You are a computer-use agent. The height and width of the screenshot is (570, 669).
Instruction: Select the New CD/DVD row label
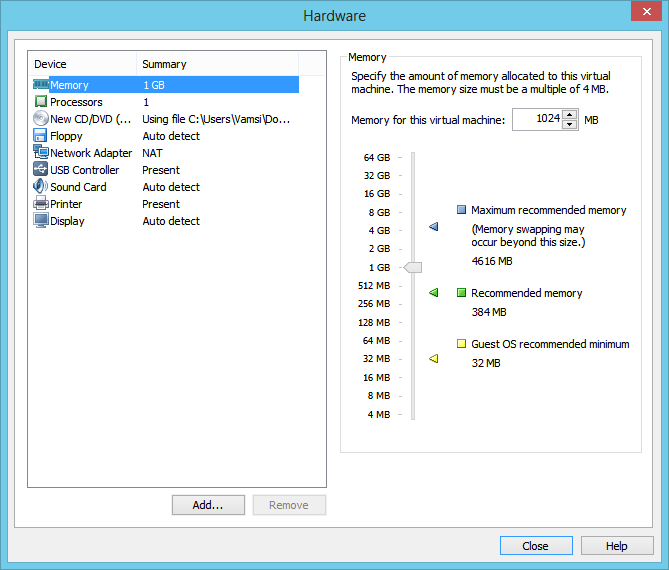[x=90, y=119]
